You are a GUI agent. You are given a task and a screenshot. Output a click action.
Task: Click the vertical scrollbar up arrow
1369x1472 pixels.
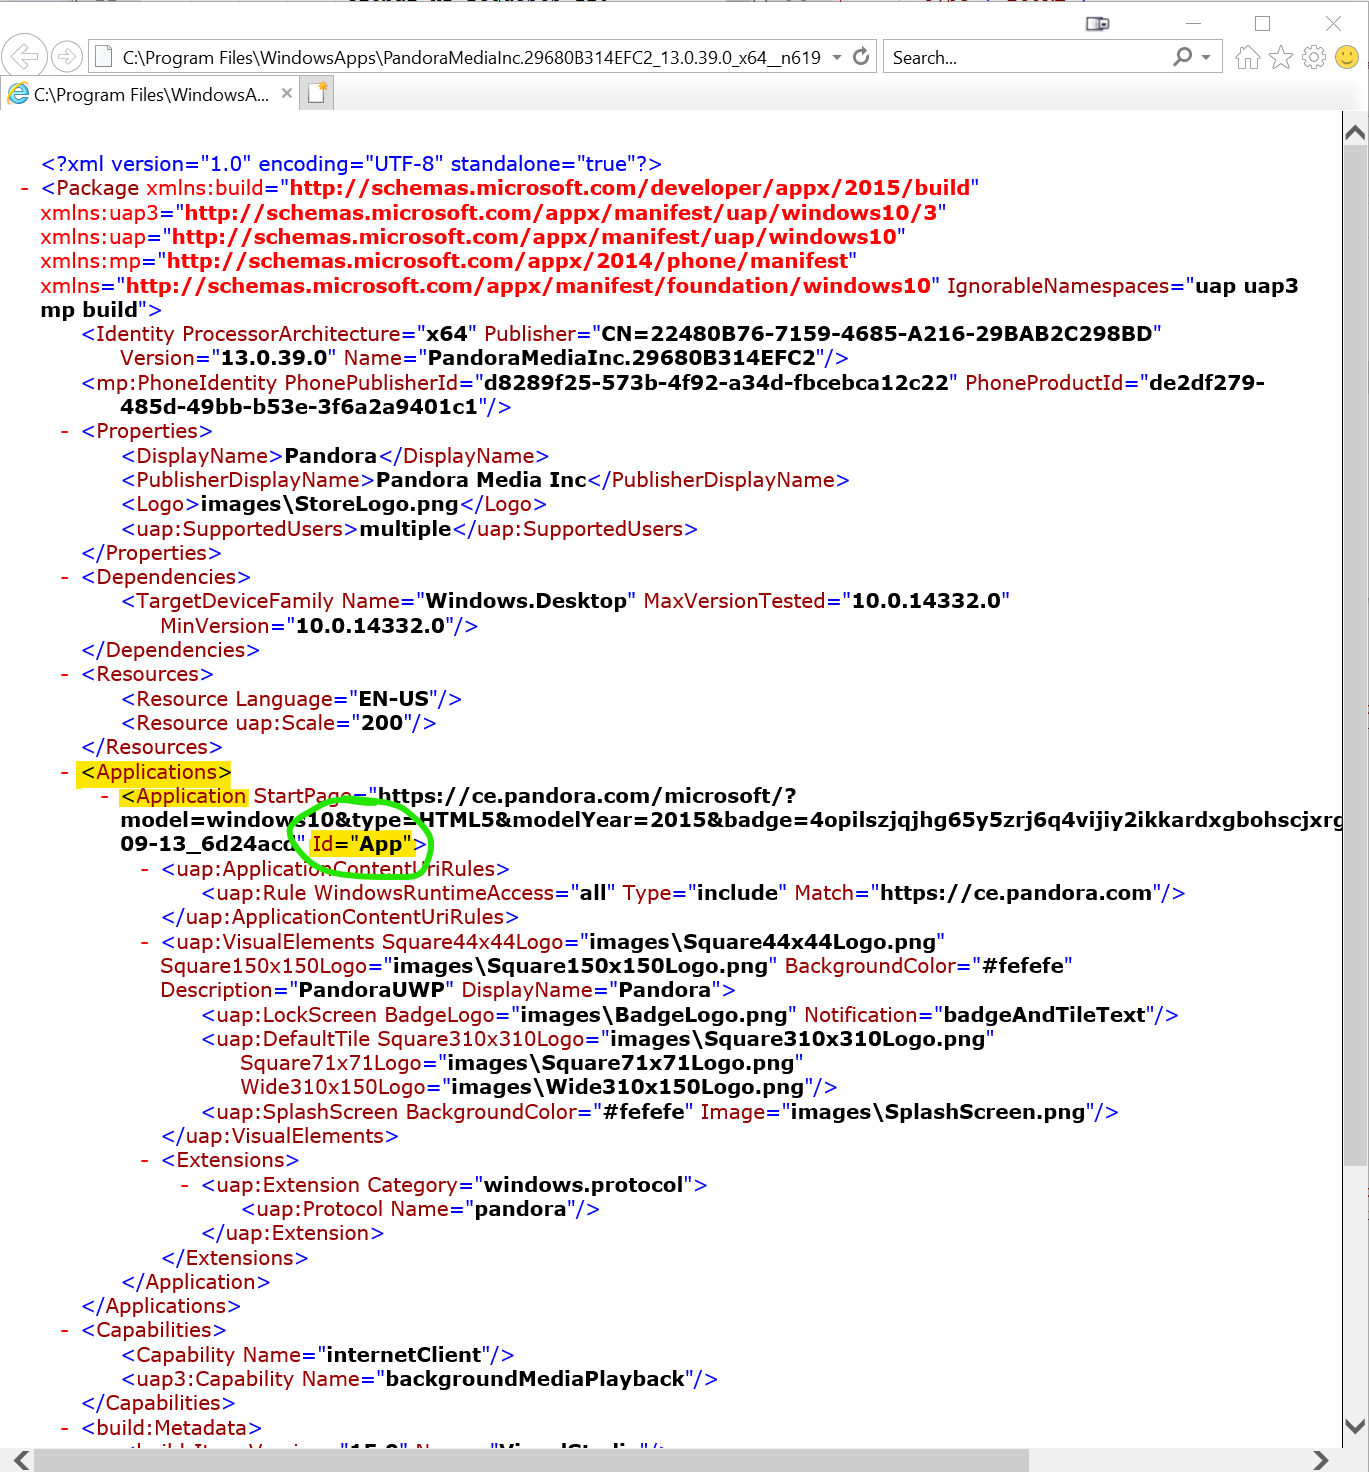pyautogui.click(x=1355, y=132)
